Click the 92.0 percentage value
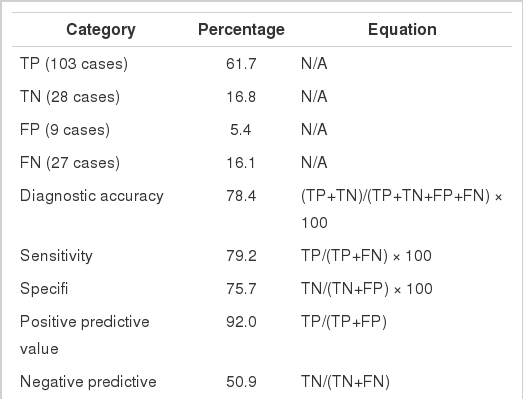The image size is (523, 399). tap(241, 322)
